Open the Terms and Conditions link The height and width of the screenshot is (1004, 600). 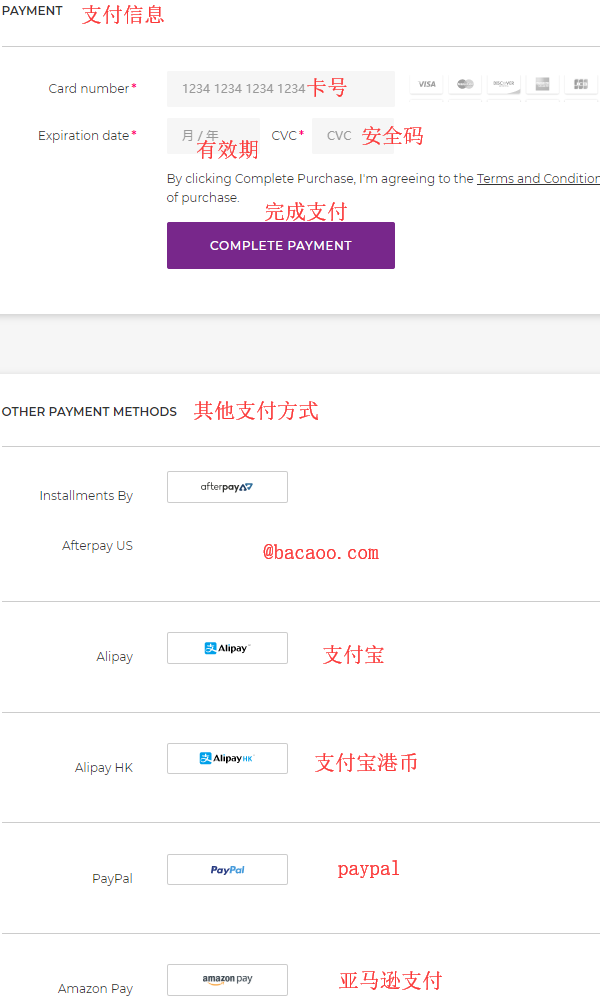coord(538,179)
